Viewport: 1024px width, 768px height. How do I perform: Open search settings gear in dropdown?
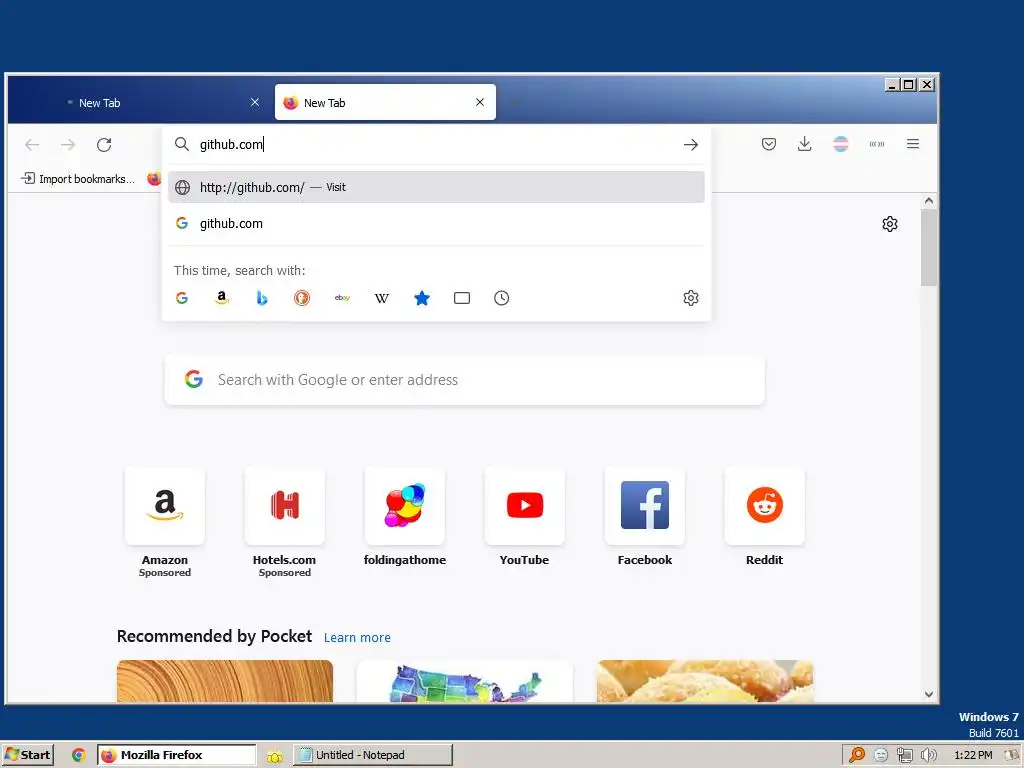click(x=691, y=298)
